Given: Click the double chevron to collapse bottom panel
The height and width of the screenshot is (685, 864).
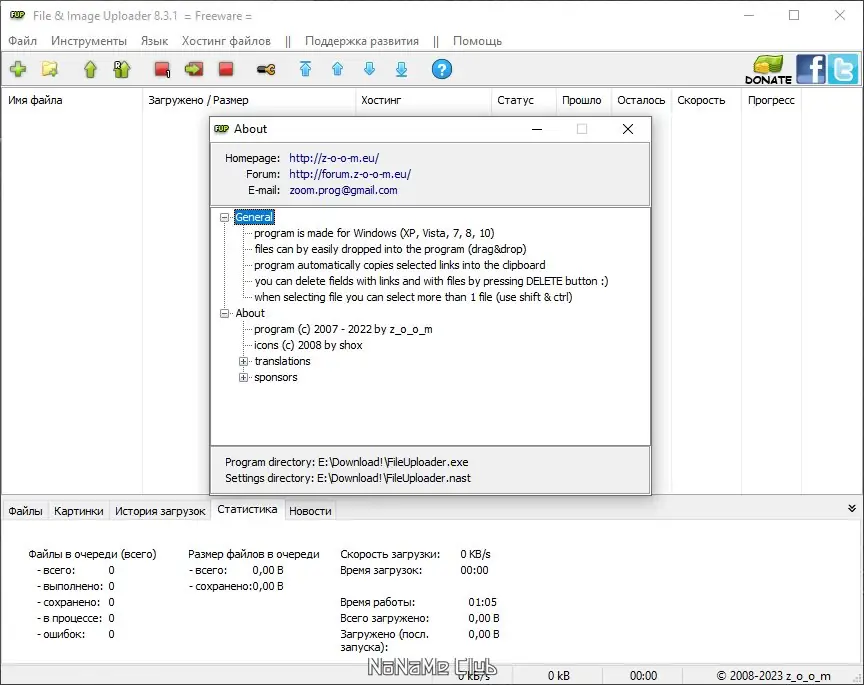Looking at the screenshot, I should pos(852,509).
